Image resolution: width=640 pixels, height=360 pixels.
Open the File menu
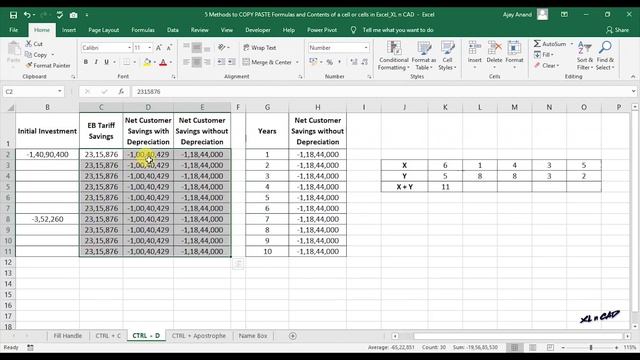(x=13, y=30)
